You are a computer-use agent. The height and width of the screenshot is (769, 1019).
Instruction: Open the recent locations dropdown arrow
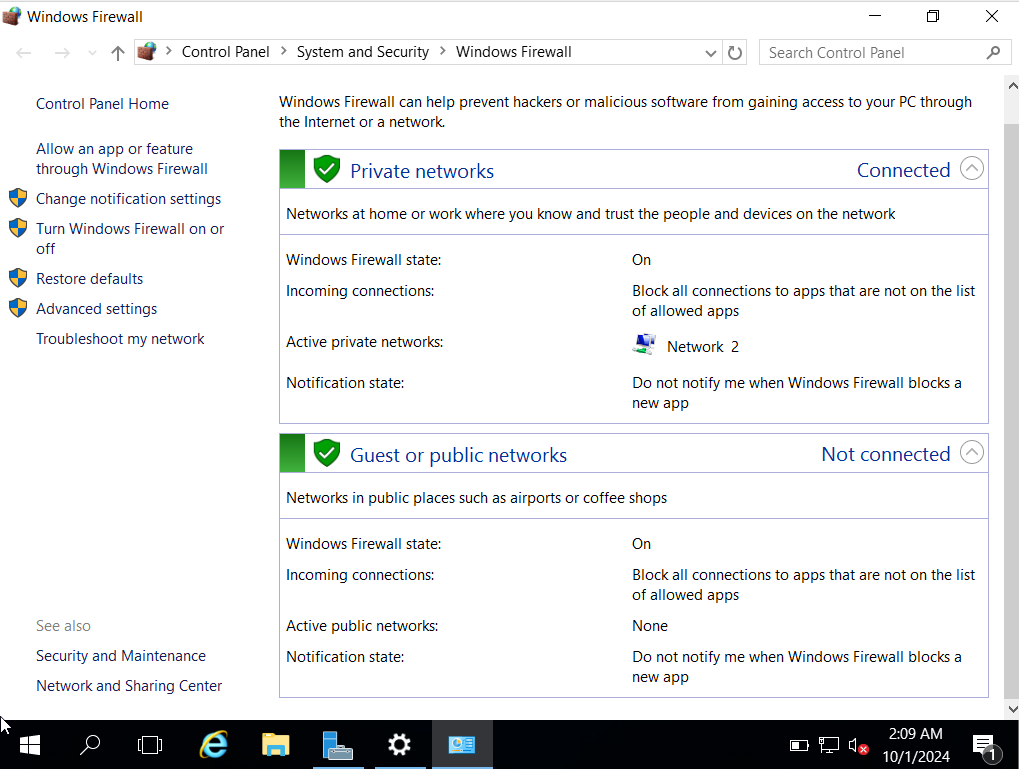pyautogui.click(x=92, y=53)
